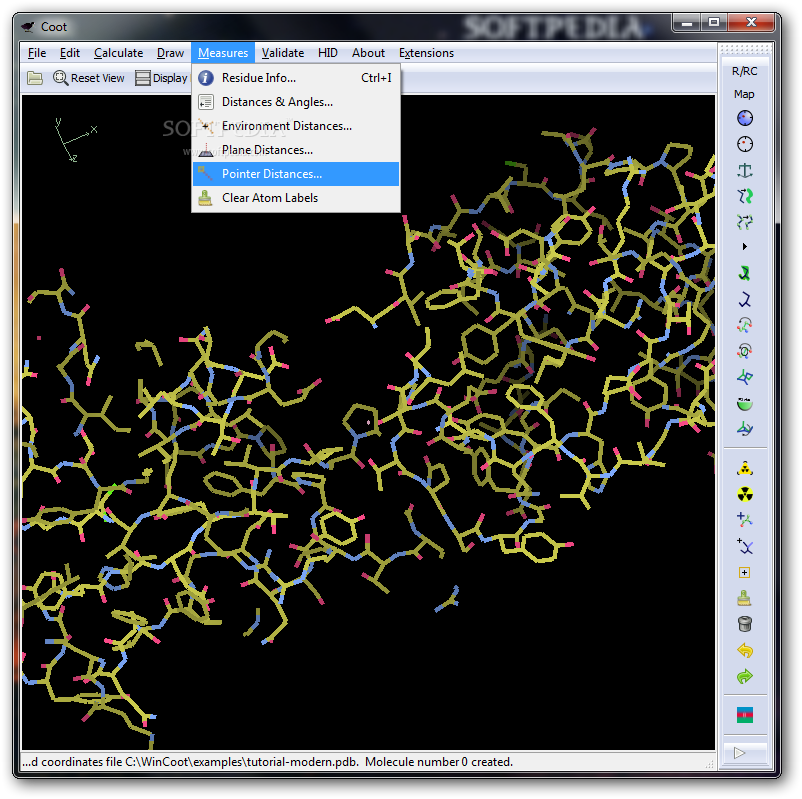This screenshot has height=799, width=802.
Task: Select Pointer Distances... menu entry
Action: 296,174
